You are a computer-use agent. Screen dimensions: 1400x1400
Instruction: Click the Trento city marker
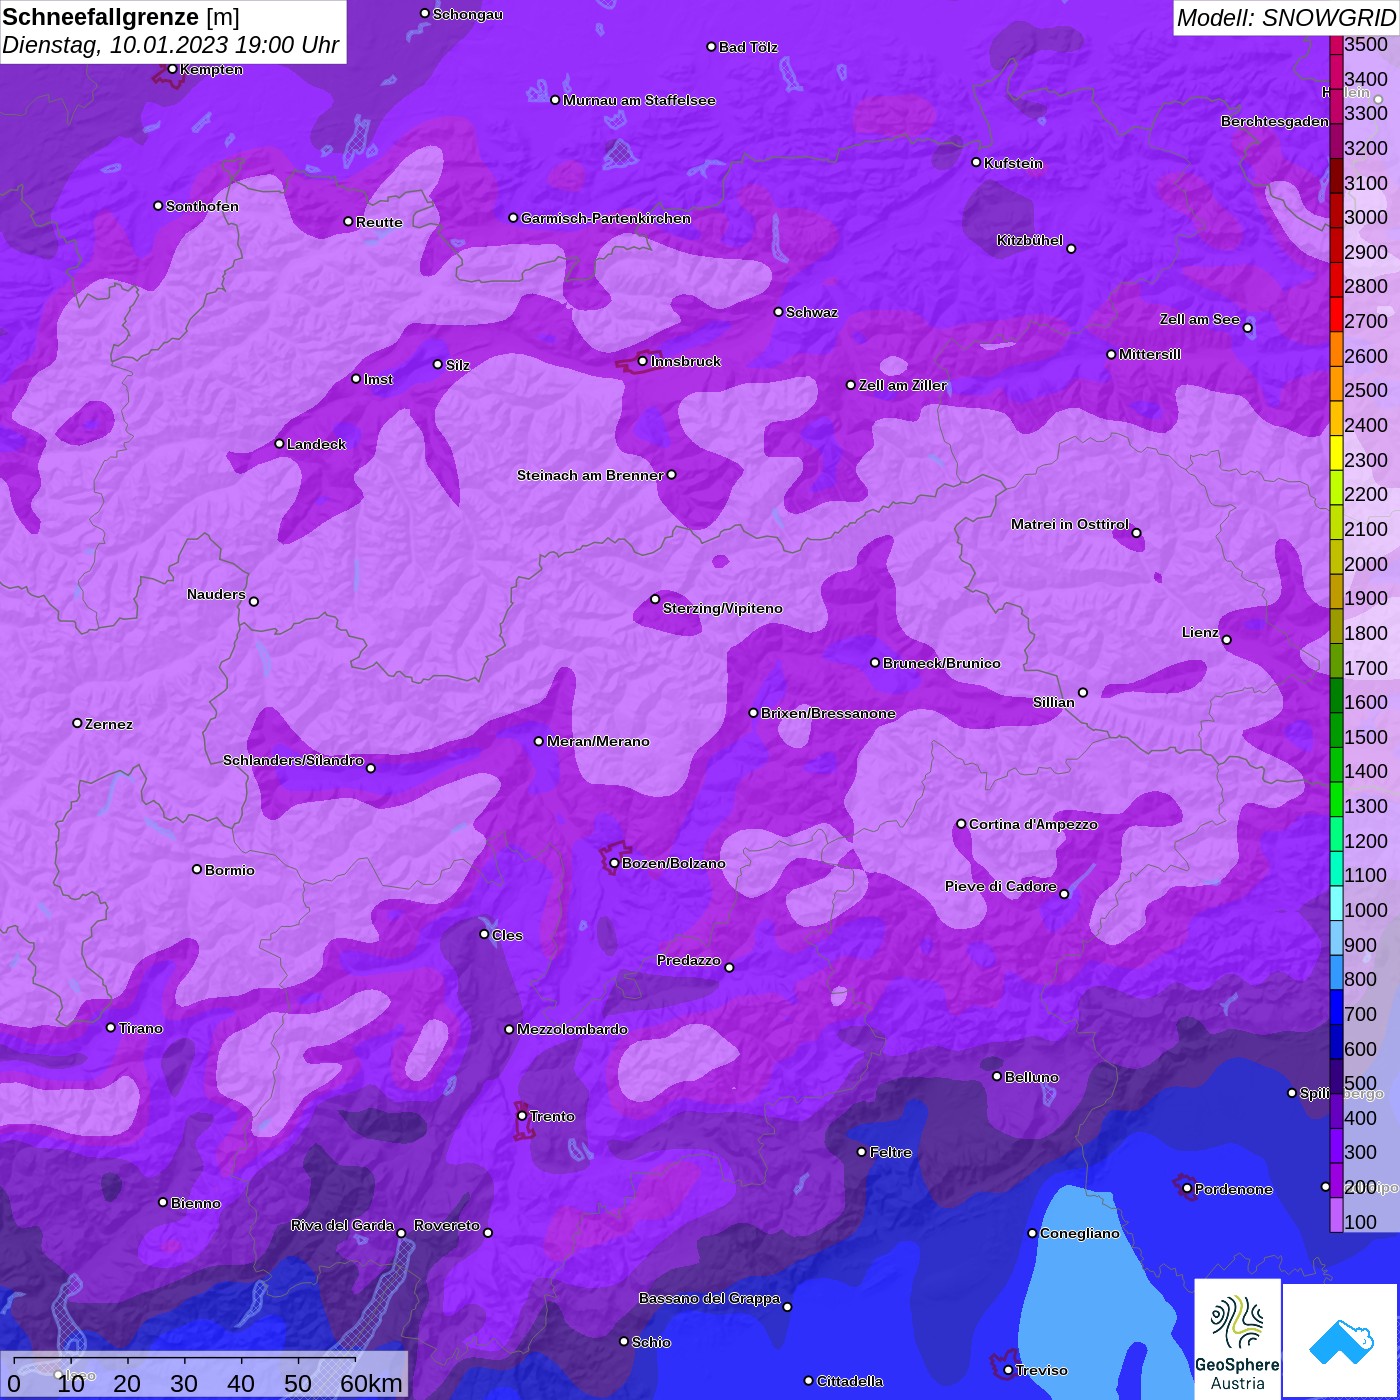[522, 1116]
